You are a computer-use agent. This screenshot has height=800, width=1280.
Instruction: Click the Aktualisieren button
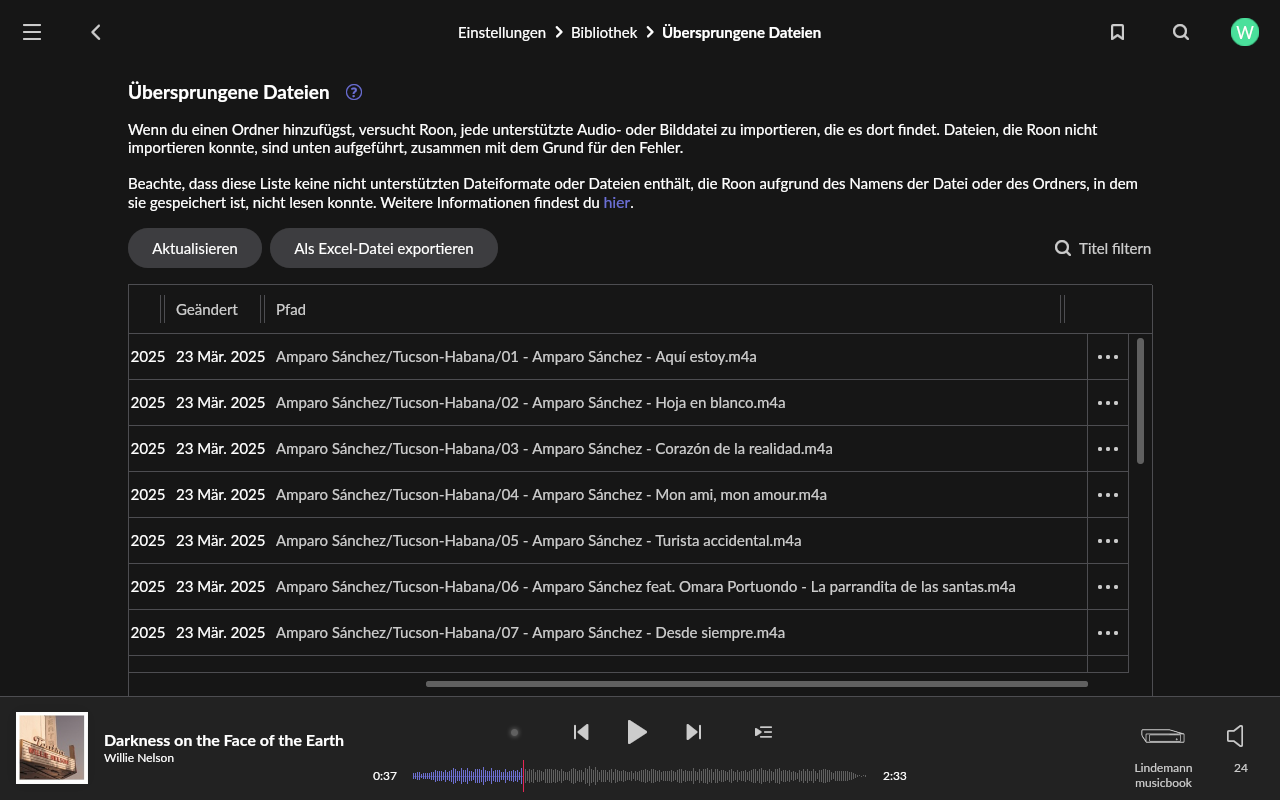click(195, 248)
